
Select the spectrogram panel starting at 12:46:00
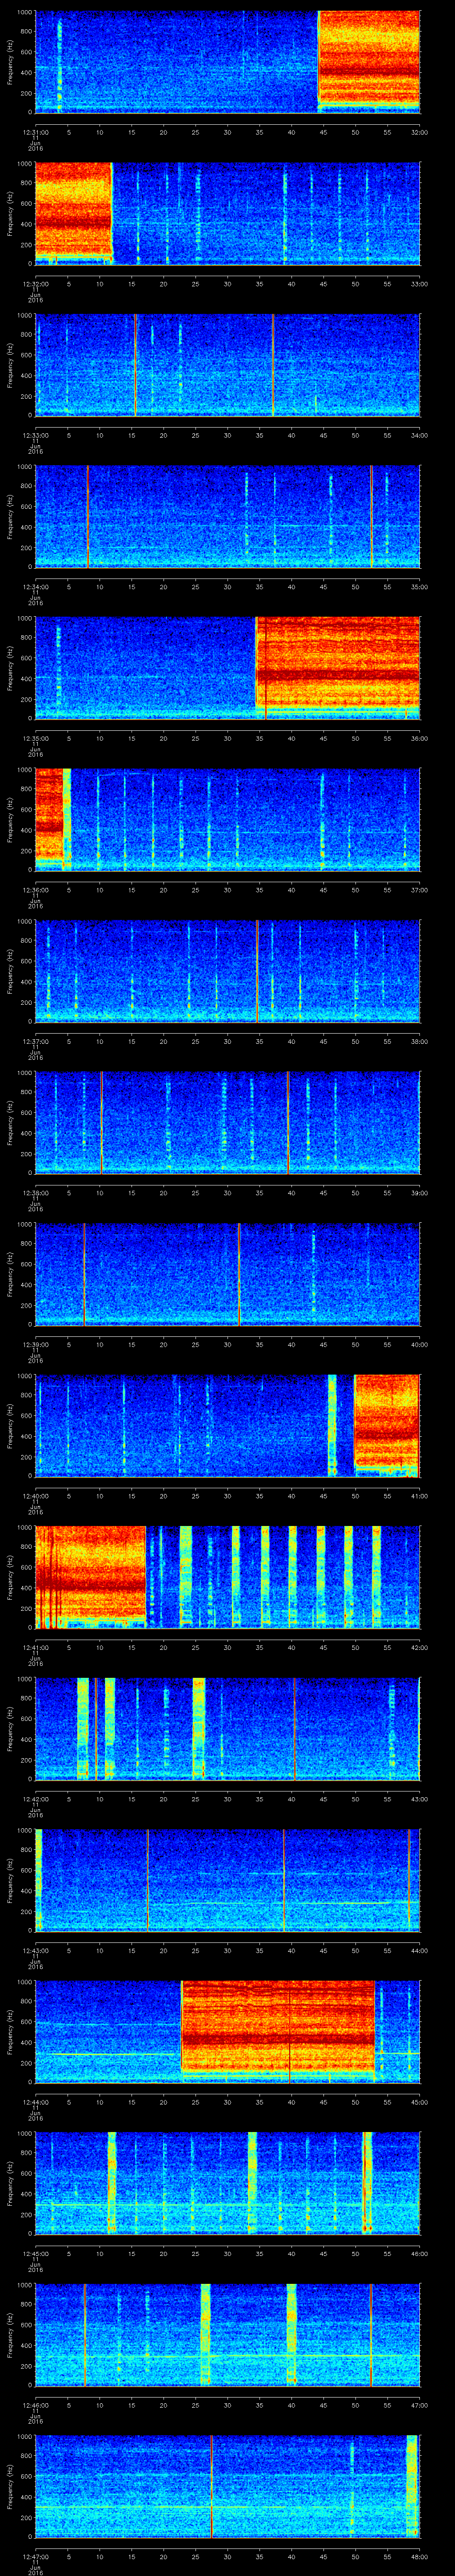[x=227, y=2334]
